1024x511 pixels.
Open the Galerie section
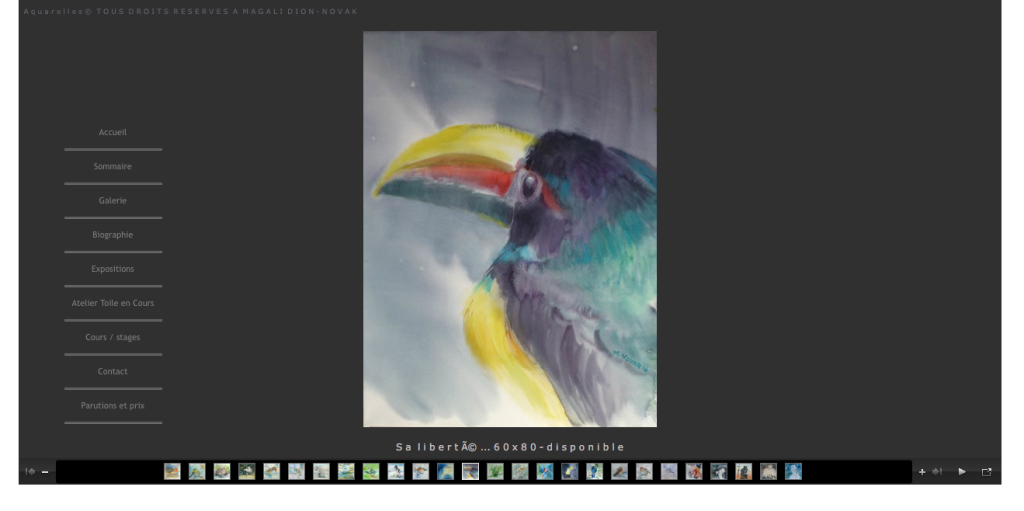[x=113, y=200]
